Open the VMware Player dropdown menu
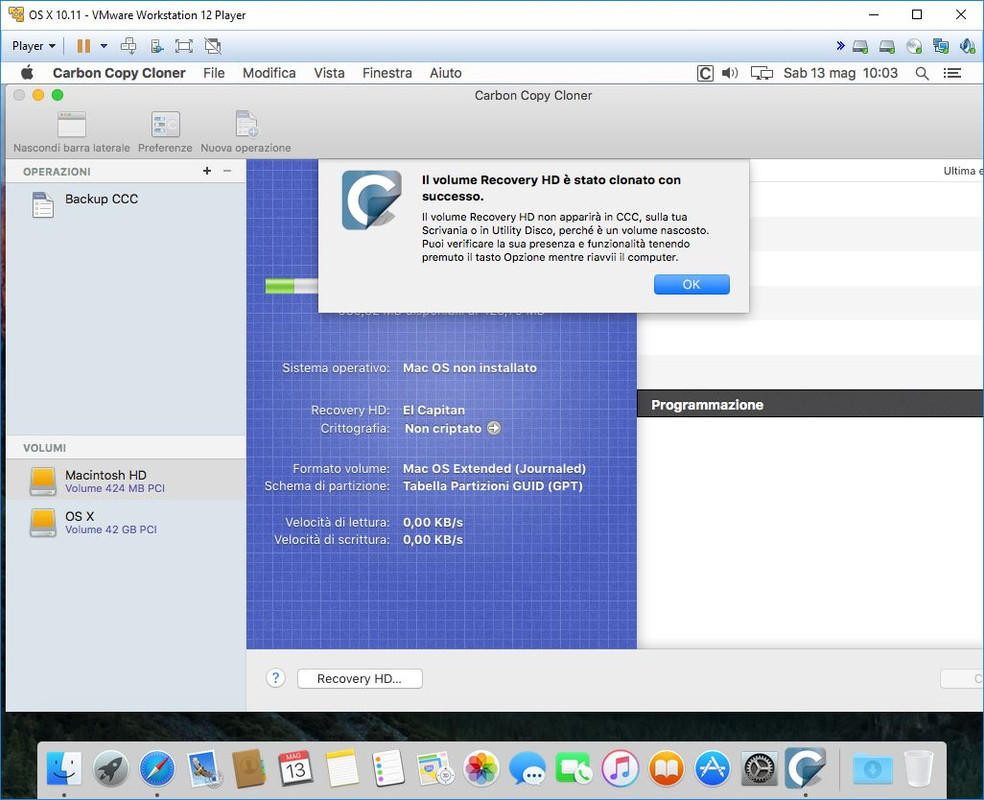The width and height of the screenshot is (984, 800). point(34,46)
